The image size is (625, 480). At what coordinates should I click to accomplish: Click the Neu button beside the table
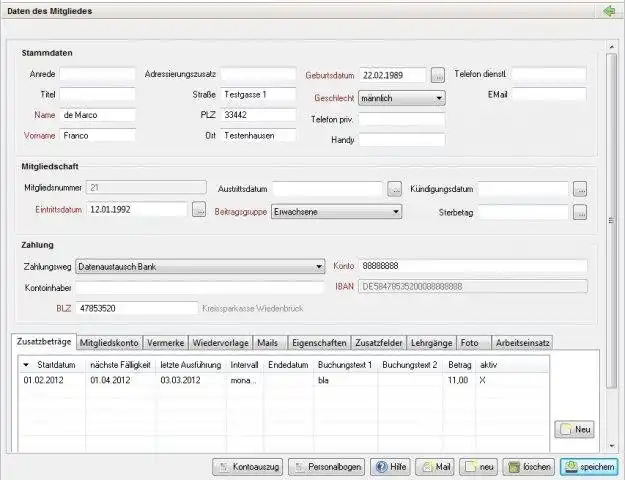tap(574, 429)
